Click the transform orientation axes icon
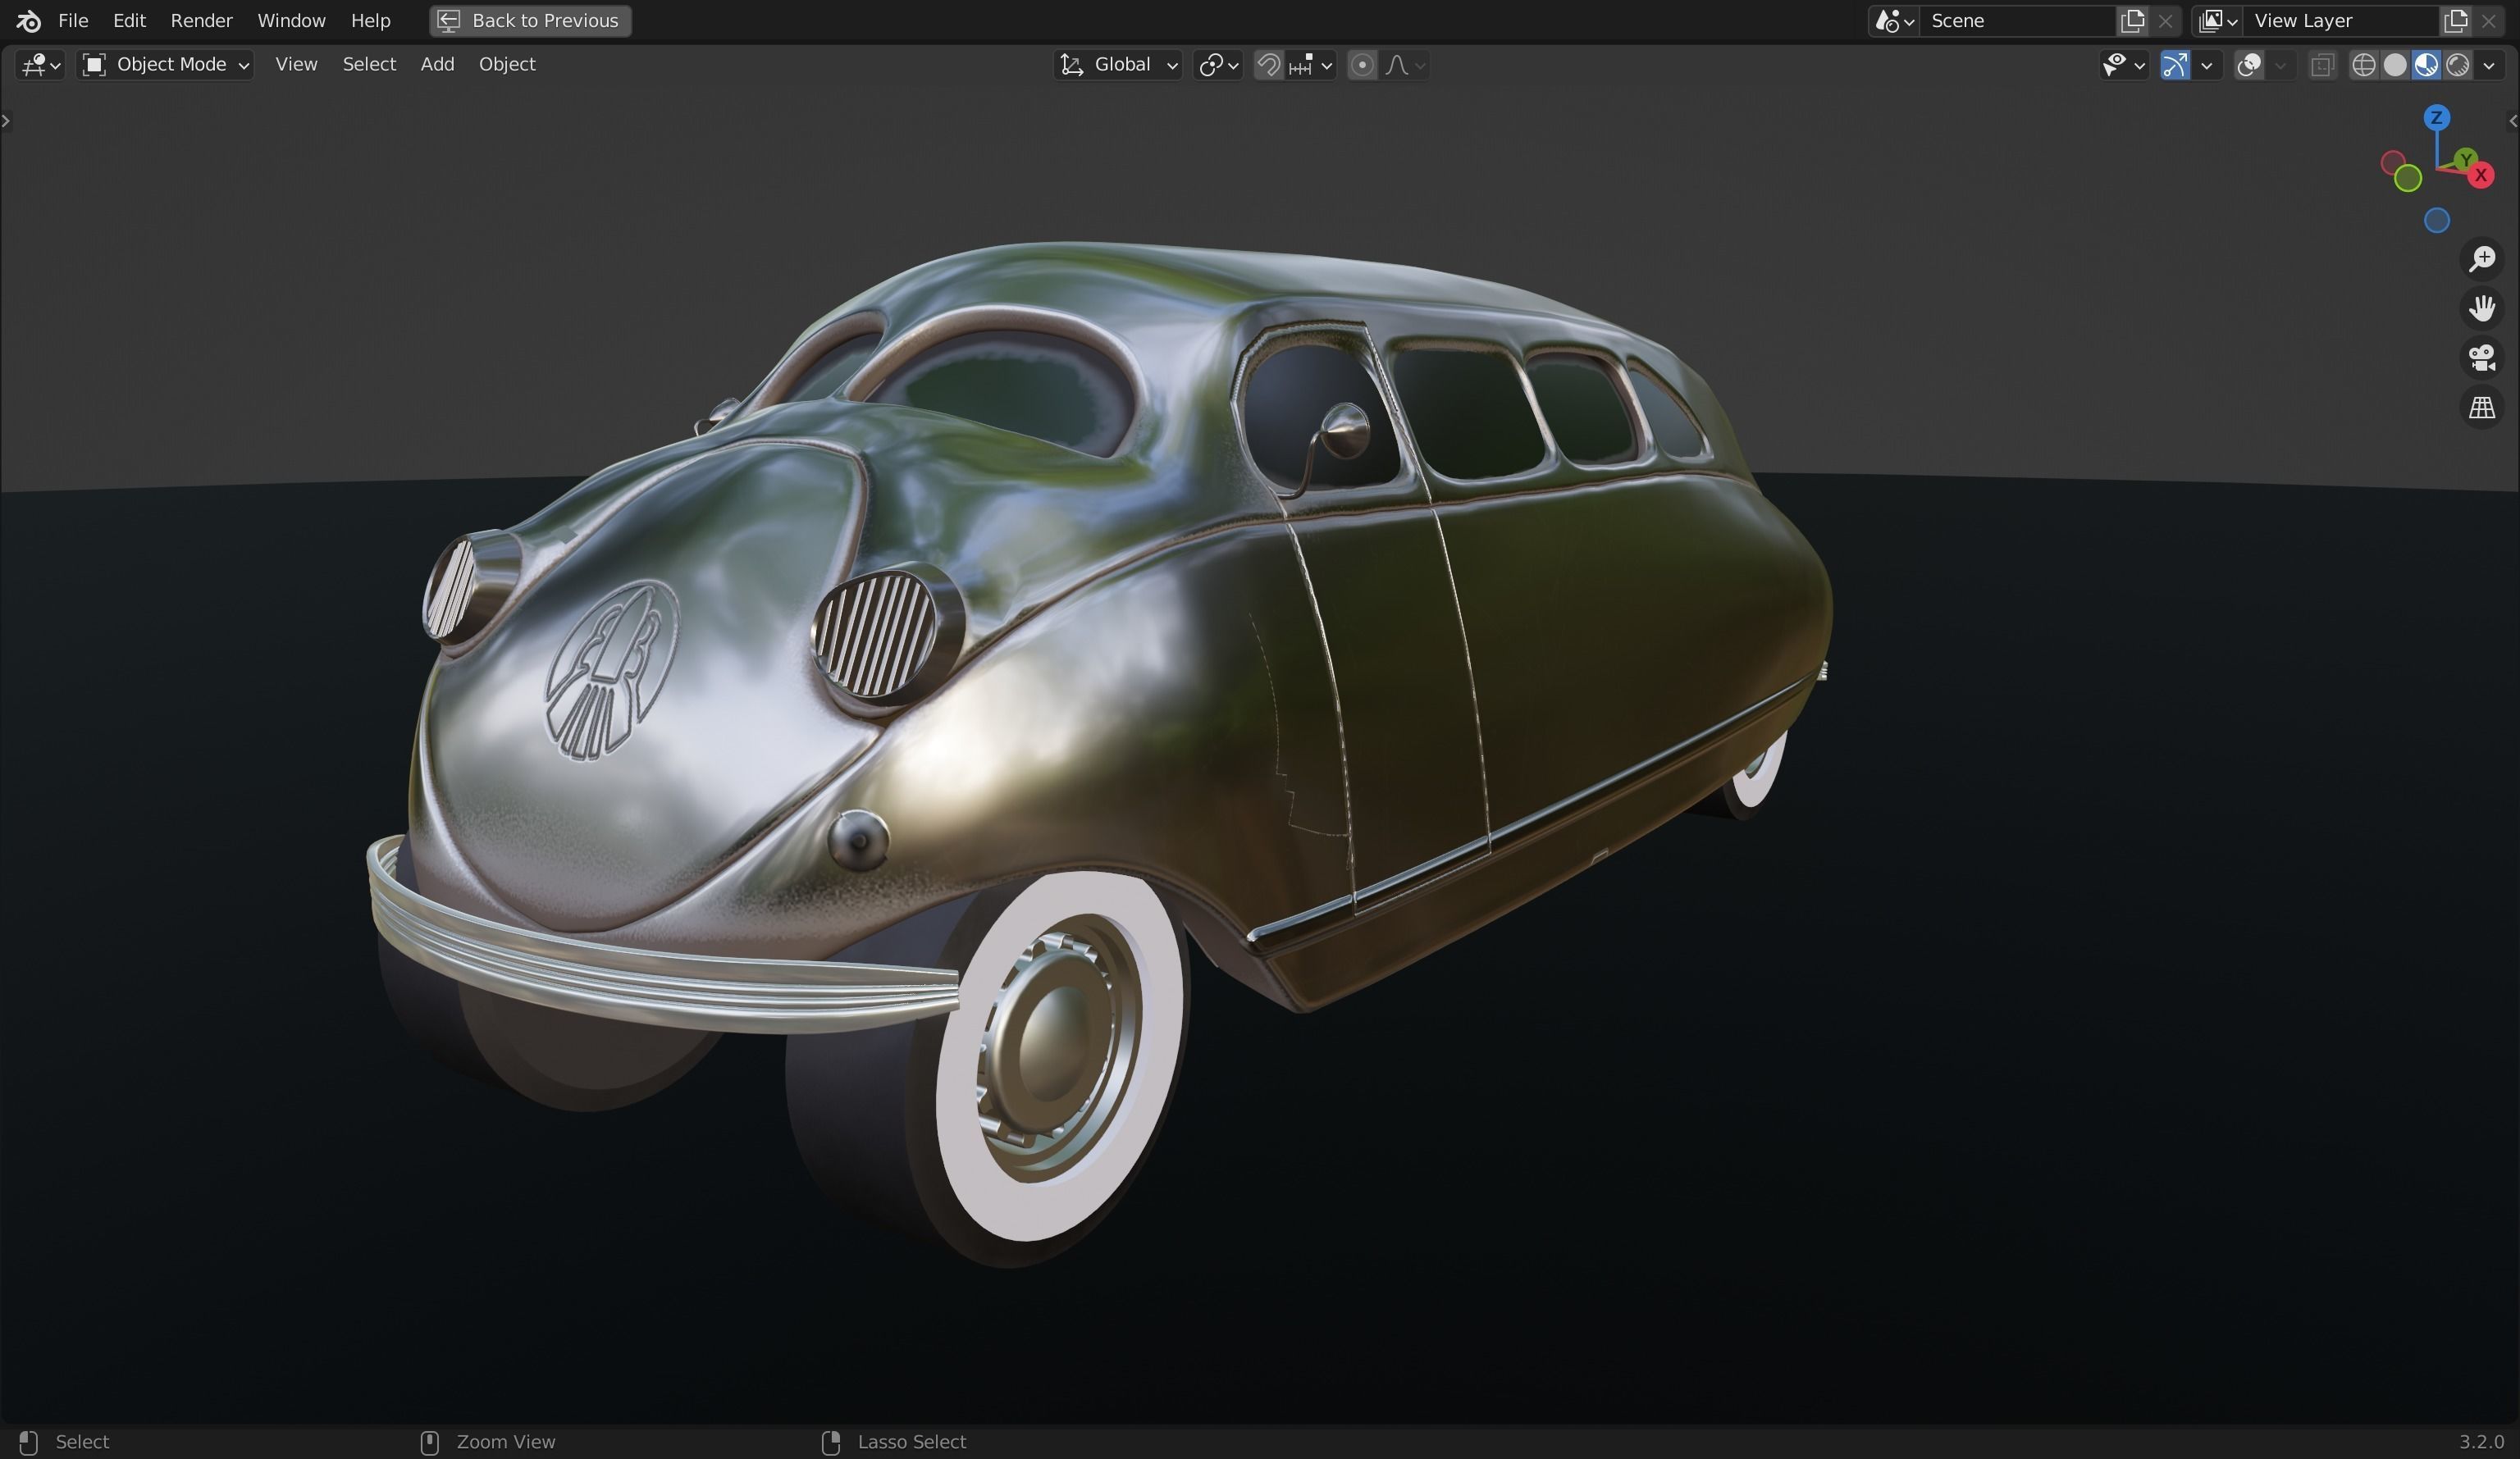The height and width of the screenshot is (1459, 2520). 1072,65
